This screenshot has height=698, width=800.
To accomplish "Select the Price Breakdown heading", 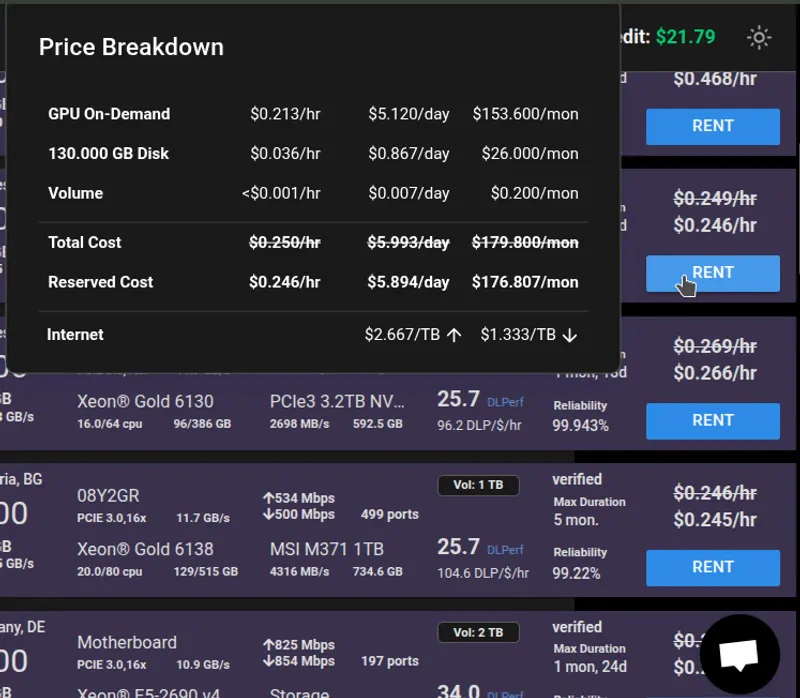I will [131, 47].
